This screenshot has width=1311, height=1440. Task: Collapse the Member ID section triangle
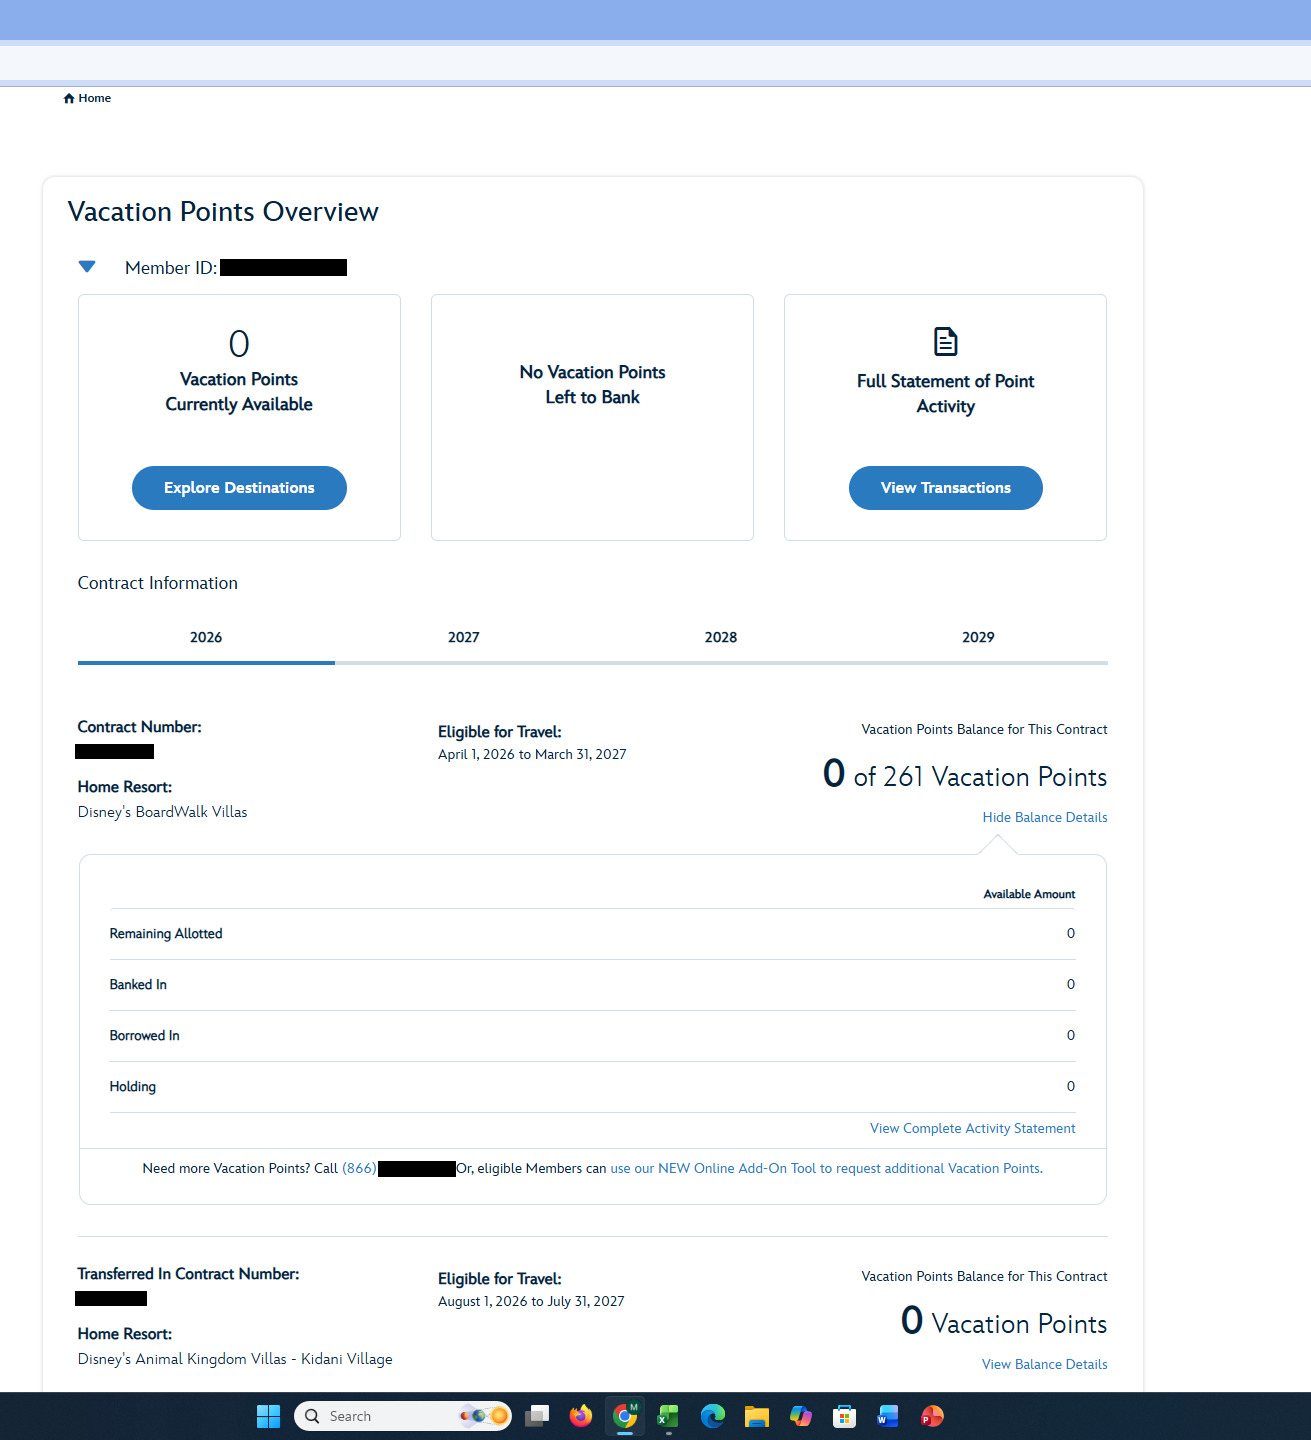[x=87, y=267]
